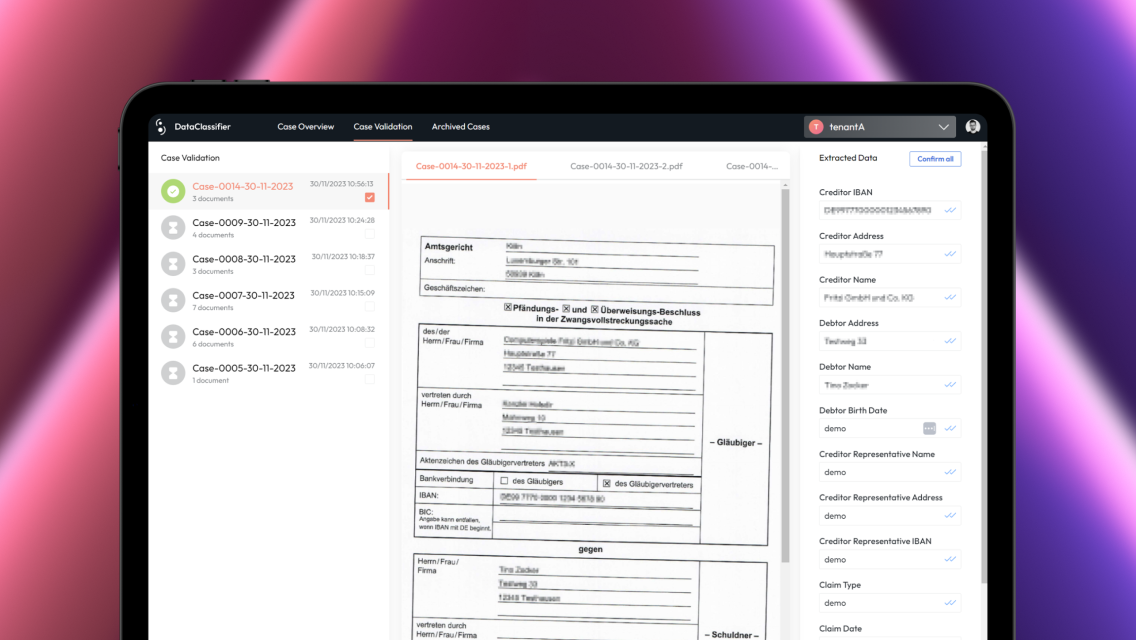Click timestamp 30/11/2023 10:06:07
The width and height of the screenshot is (1136, 640).
coord(342,365)
